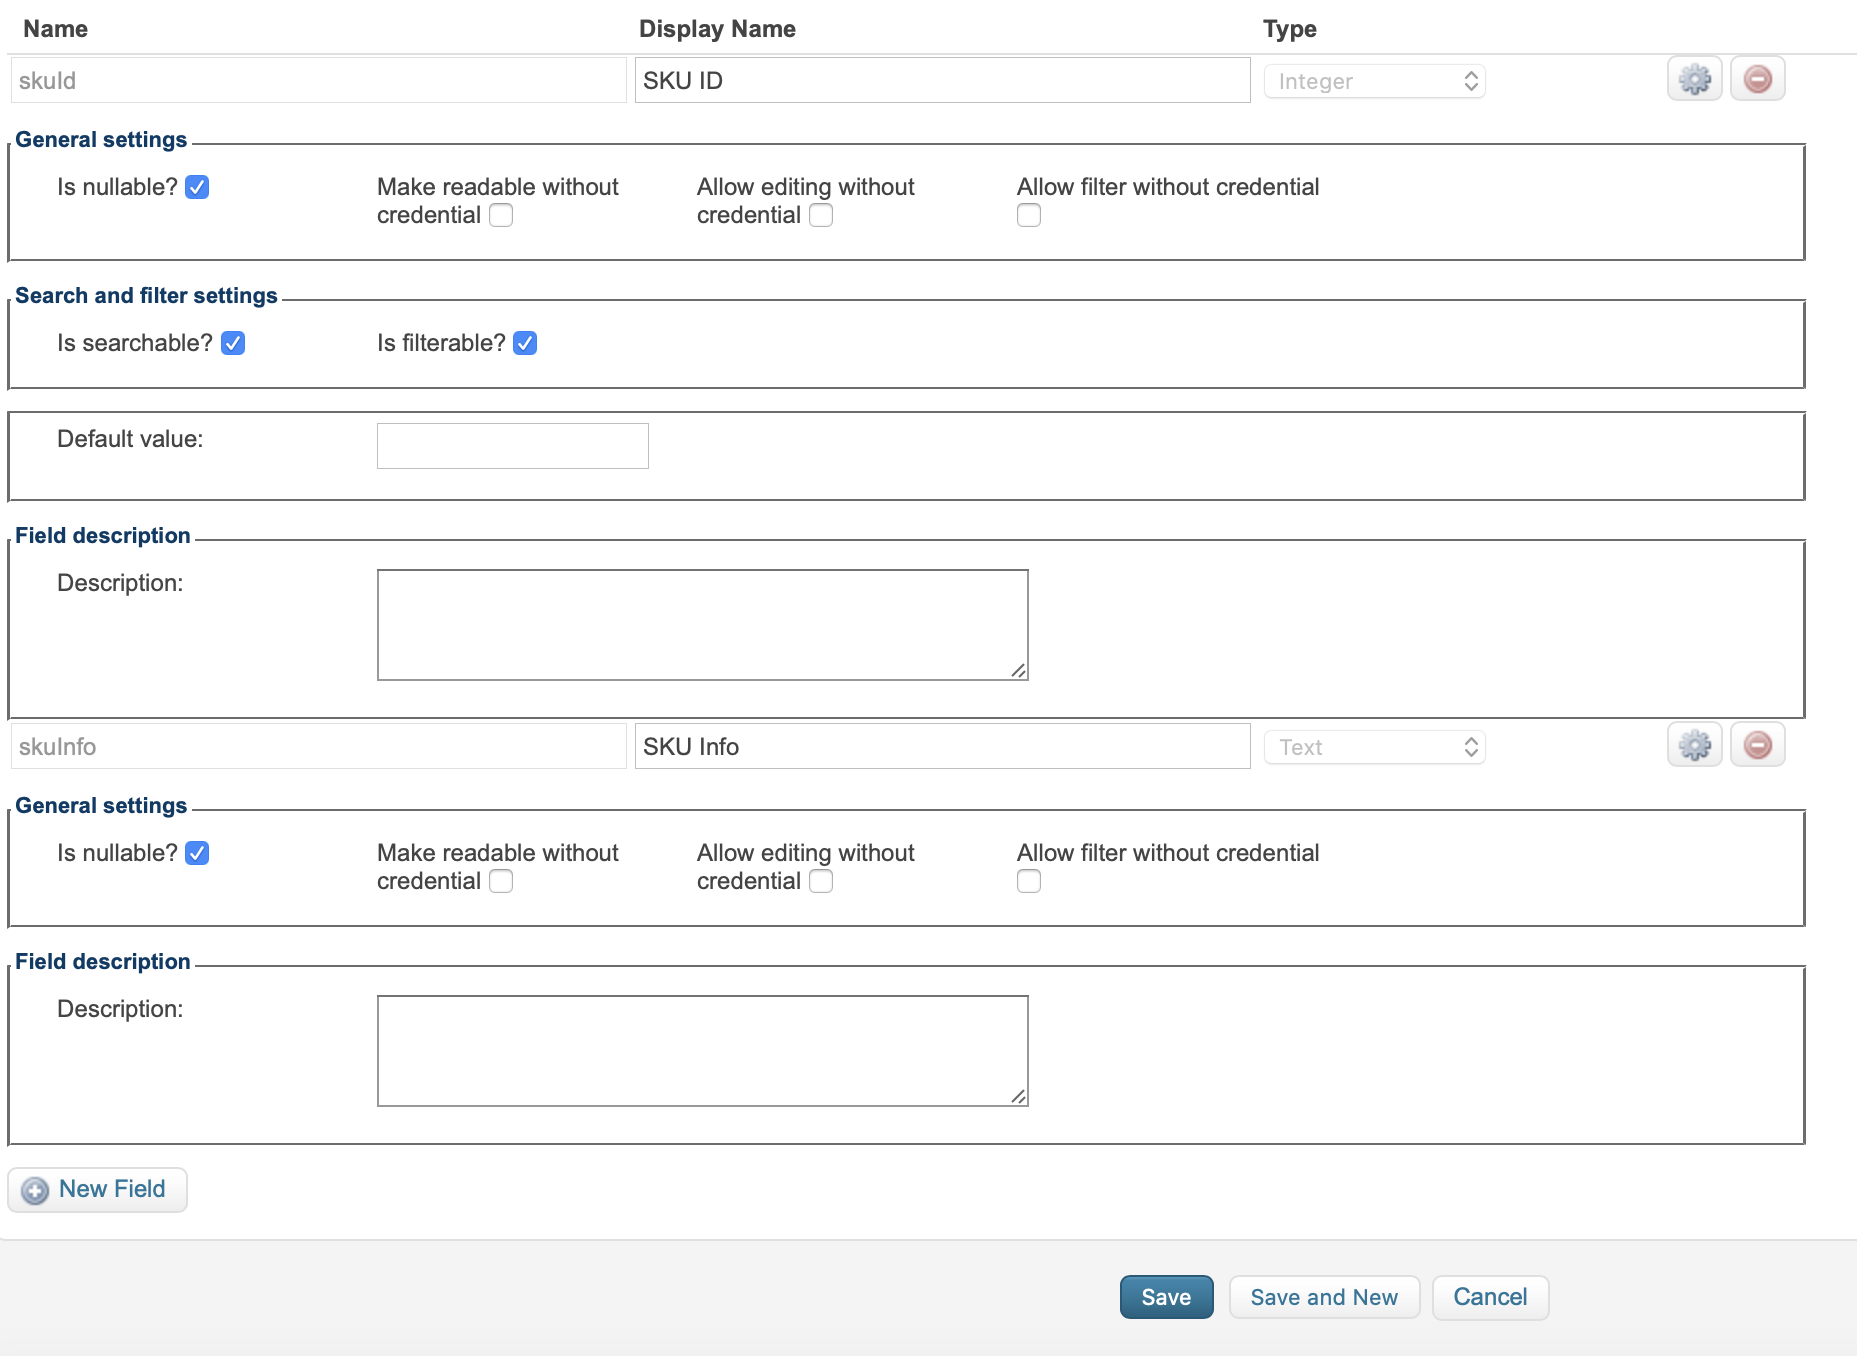
Task: Open the Text Type dropdown for skuInfo
Action: [1373, 746]
